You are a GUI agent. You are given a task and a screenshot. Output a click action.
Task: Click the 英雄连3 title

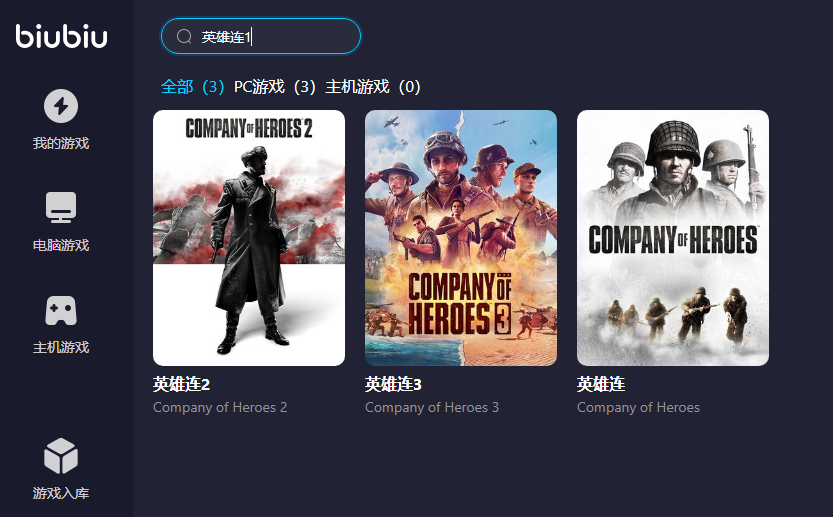click(x=393, y=384)
